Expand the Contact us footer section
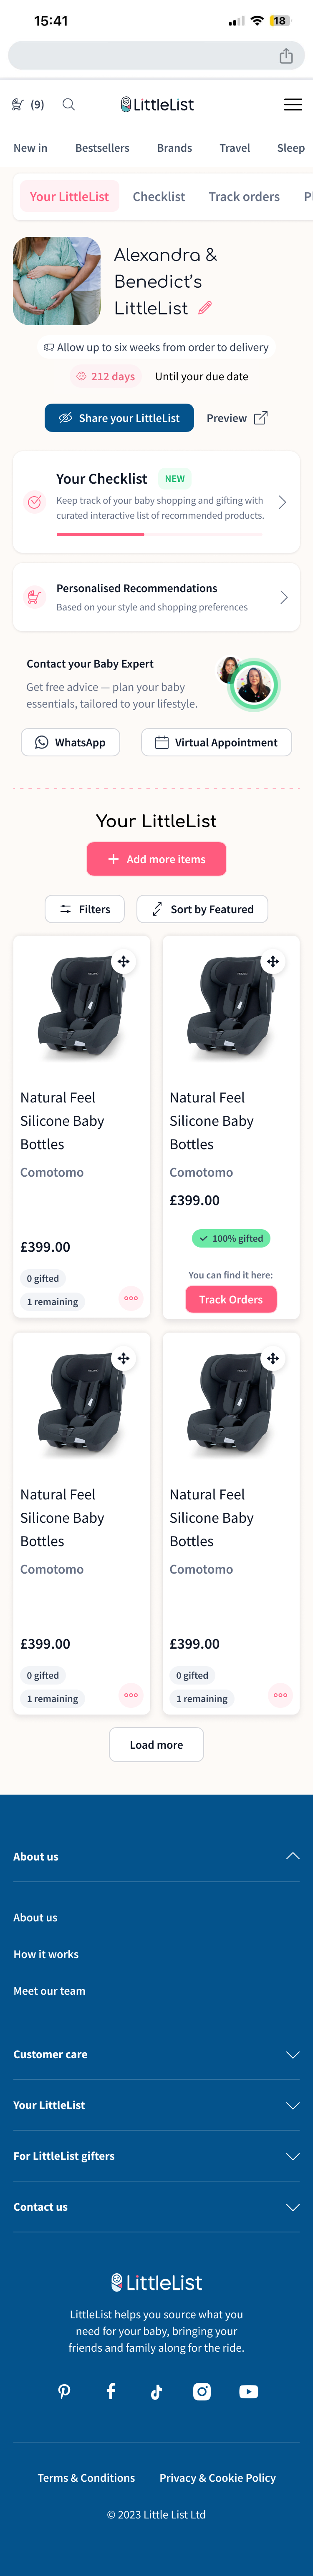Screen dimensions: 313x2576 click(x=292, y=2207)
